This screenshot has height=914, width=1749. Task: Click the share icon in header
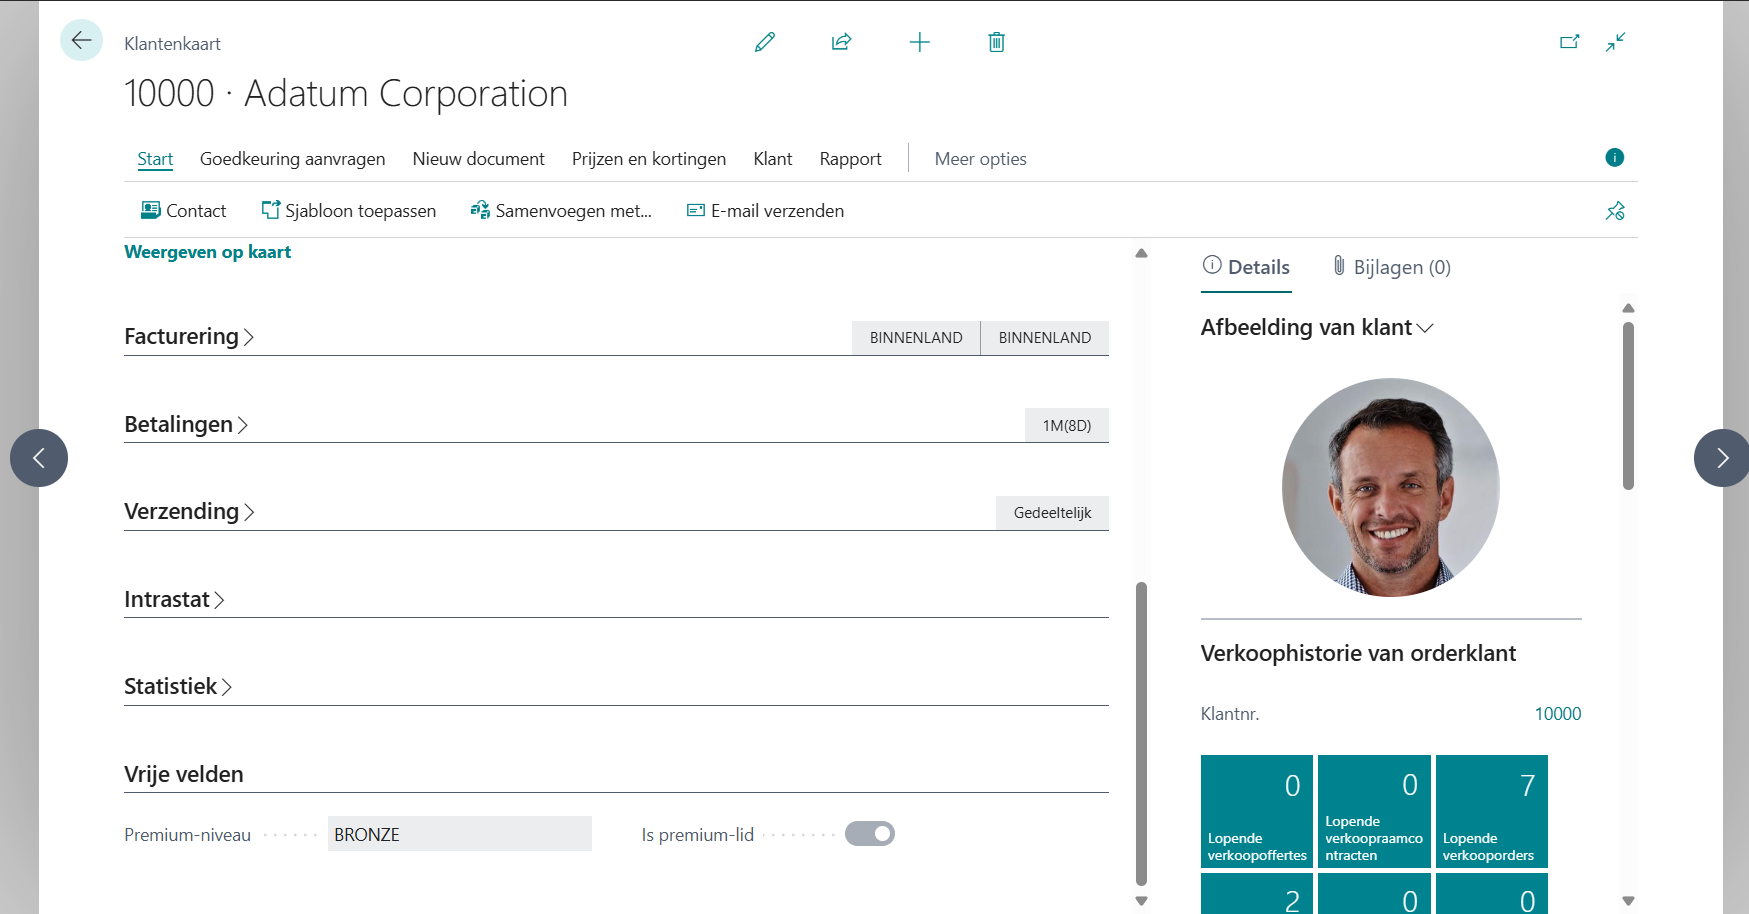click(x=841, y=42)
